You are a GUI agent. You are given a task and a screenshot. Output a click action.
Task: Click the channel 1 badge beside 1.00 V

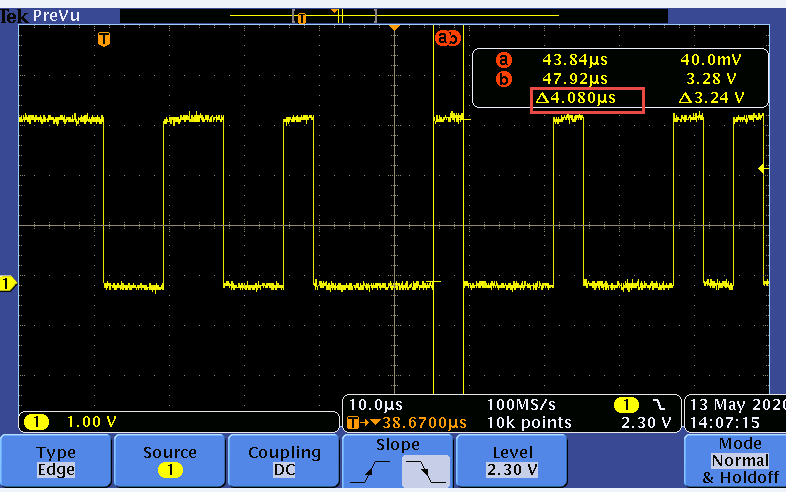(36, 422)
